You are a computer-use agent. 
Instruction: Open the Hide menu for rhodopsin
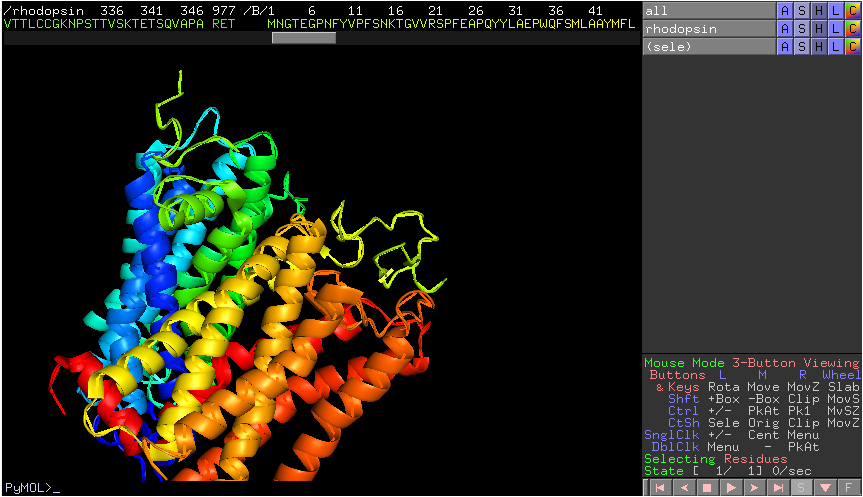click(x=819, y=29)
